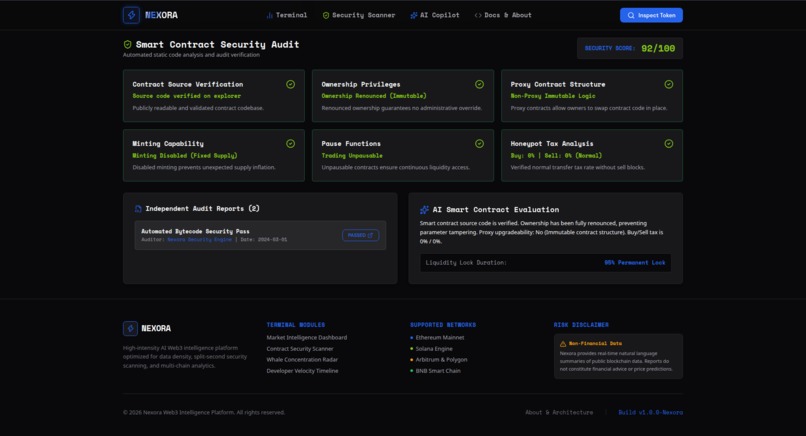The height and width of the screenshot is (436, 806).
Task: Click warning triangle icon in Non-Financial Data box
Action: [563, 343]
